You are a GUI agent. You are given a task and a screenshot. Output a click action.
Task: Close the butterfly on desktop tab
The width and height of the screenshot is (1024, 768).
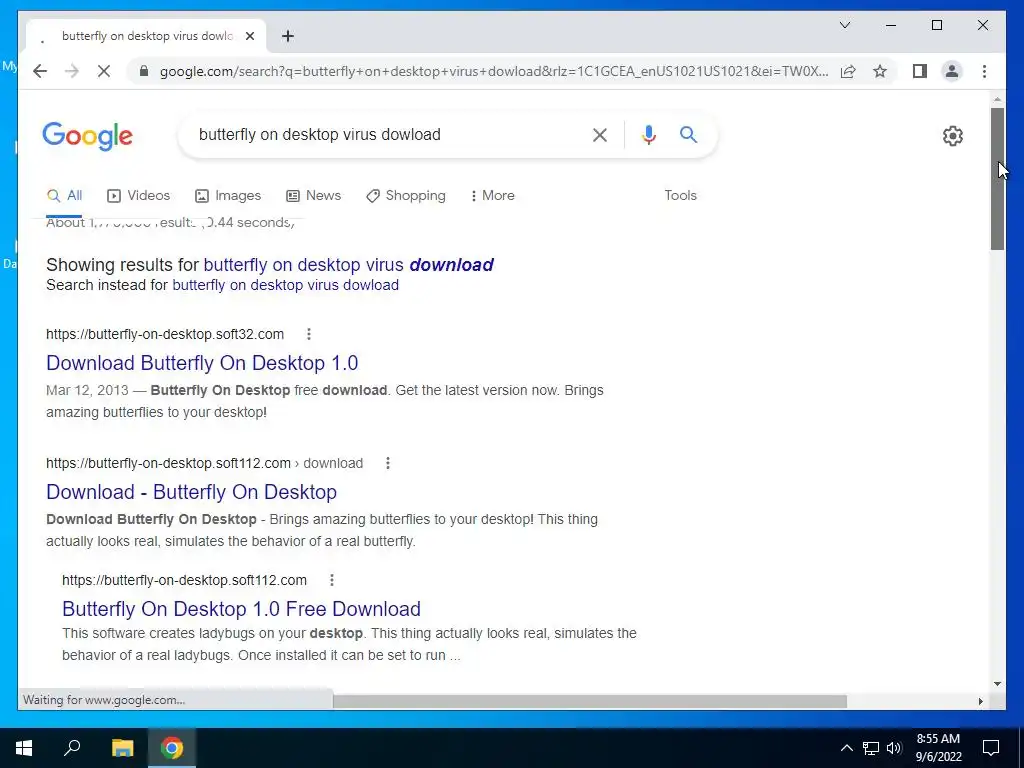(x=249, y=36)
